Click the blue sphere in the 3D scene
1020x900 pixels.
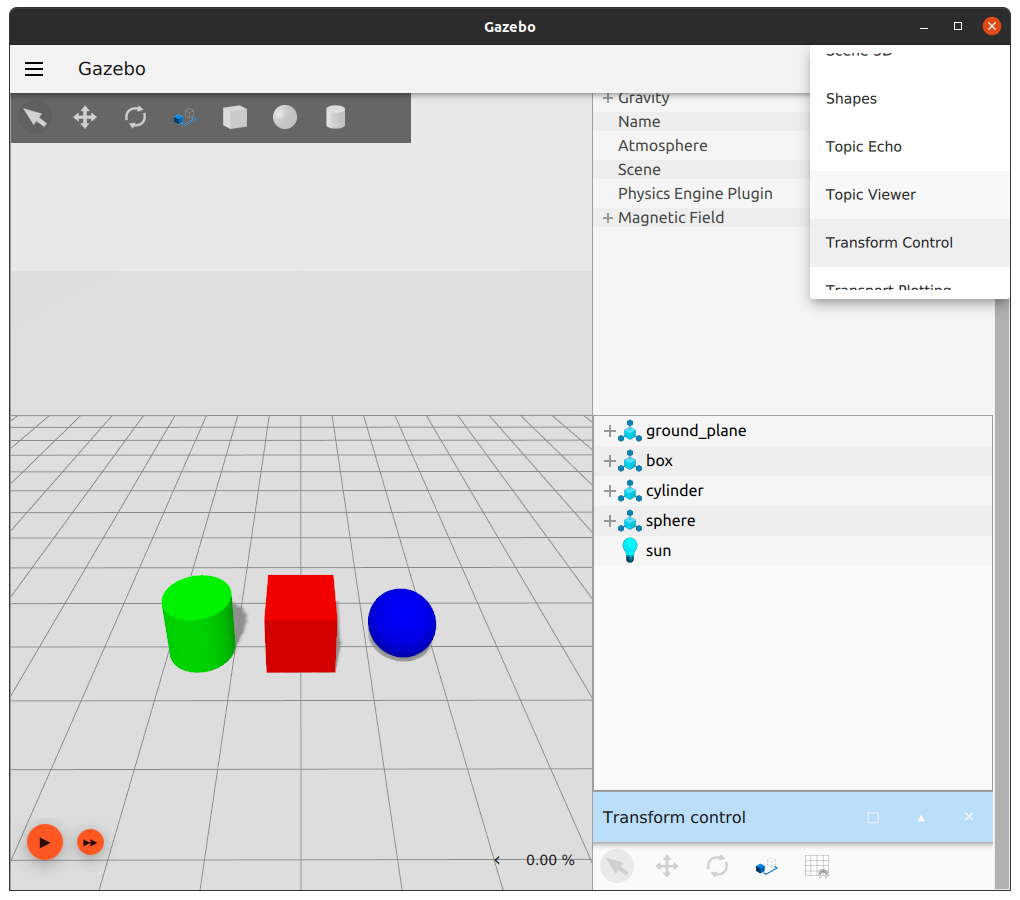(x=402, y=623)
